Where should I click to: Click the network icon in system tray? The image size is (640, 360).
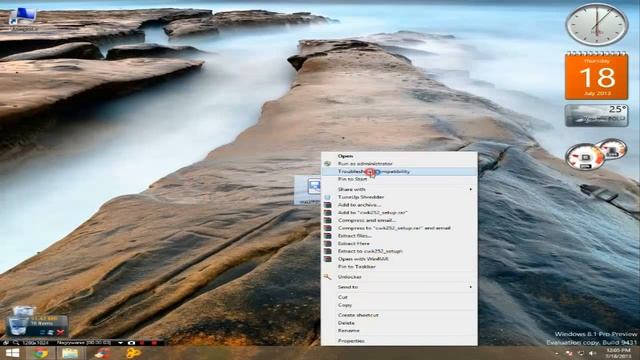(580, 353)
